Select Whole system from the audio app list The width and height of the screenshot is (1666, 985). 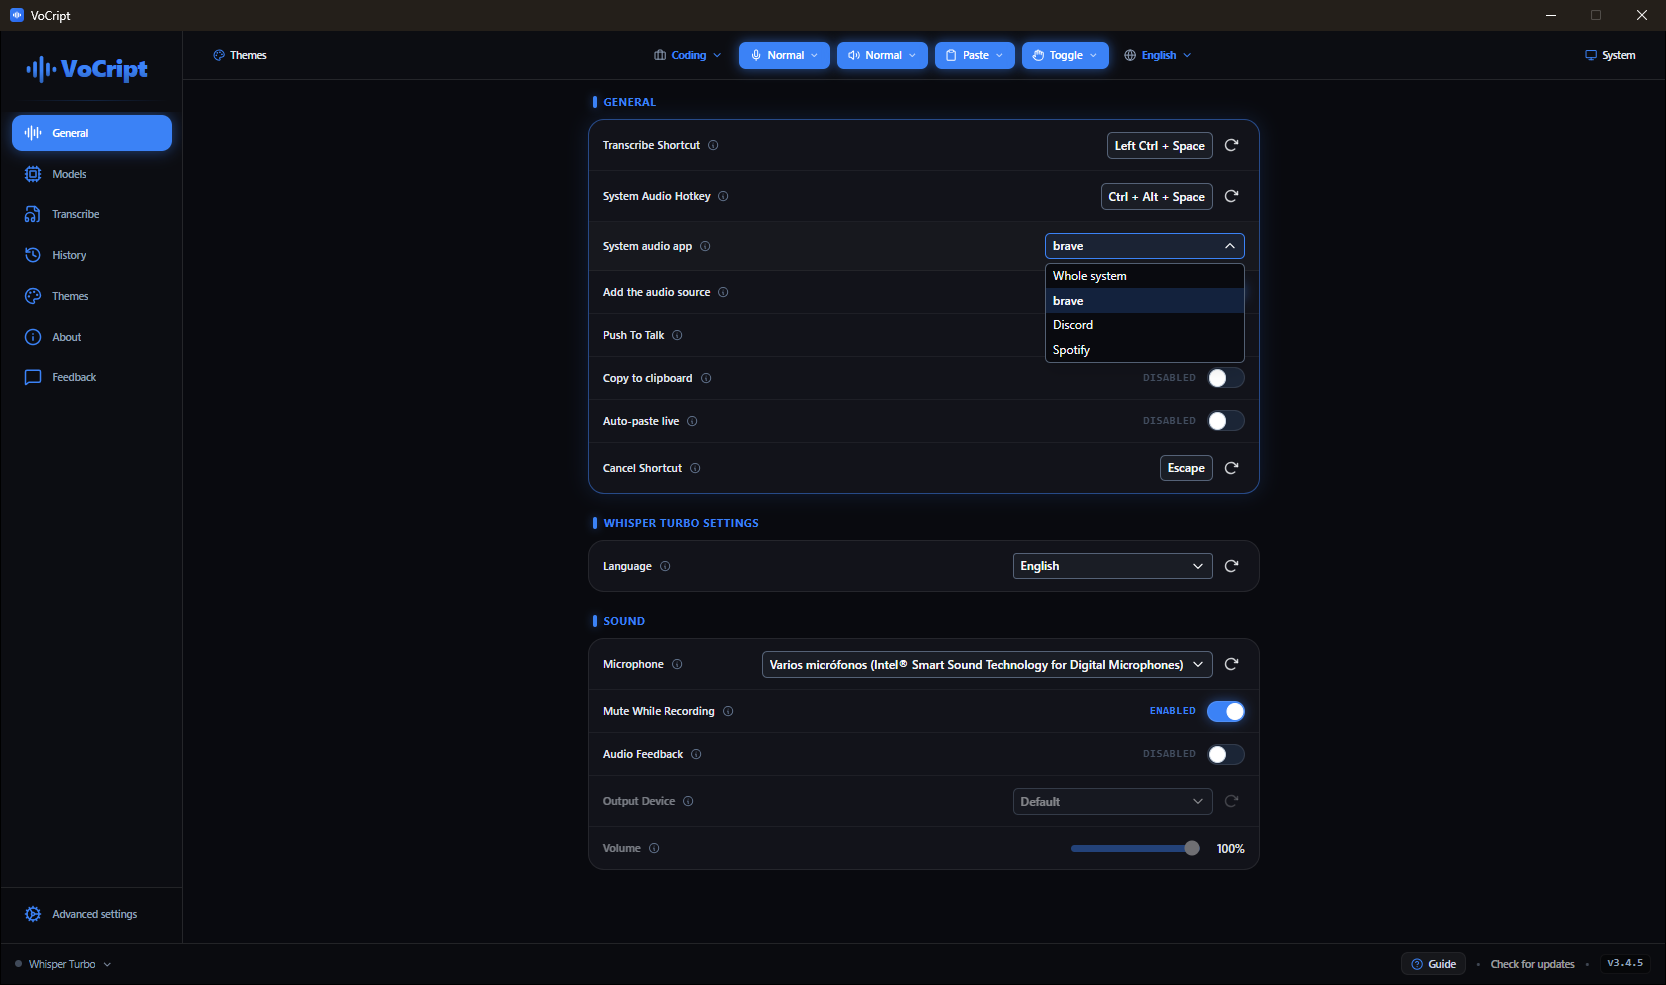(x=1145, y=276)
